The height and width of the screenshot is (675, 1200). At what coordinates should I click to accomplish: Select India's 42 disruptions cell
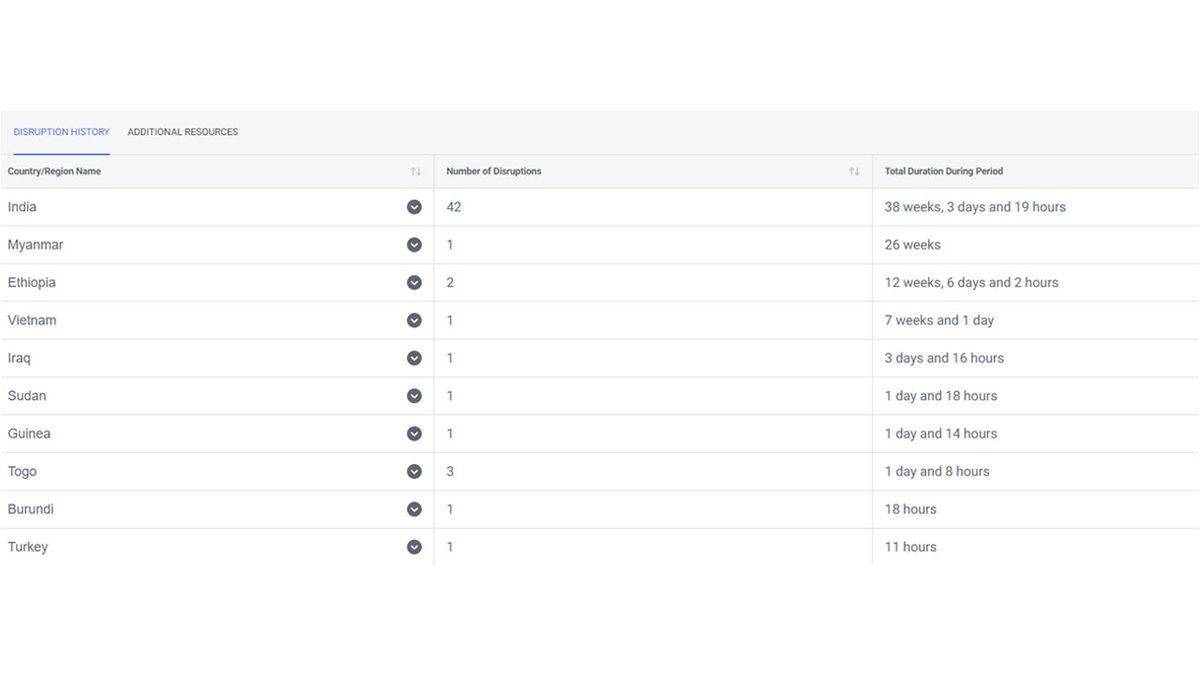[454, 207]
